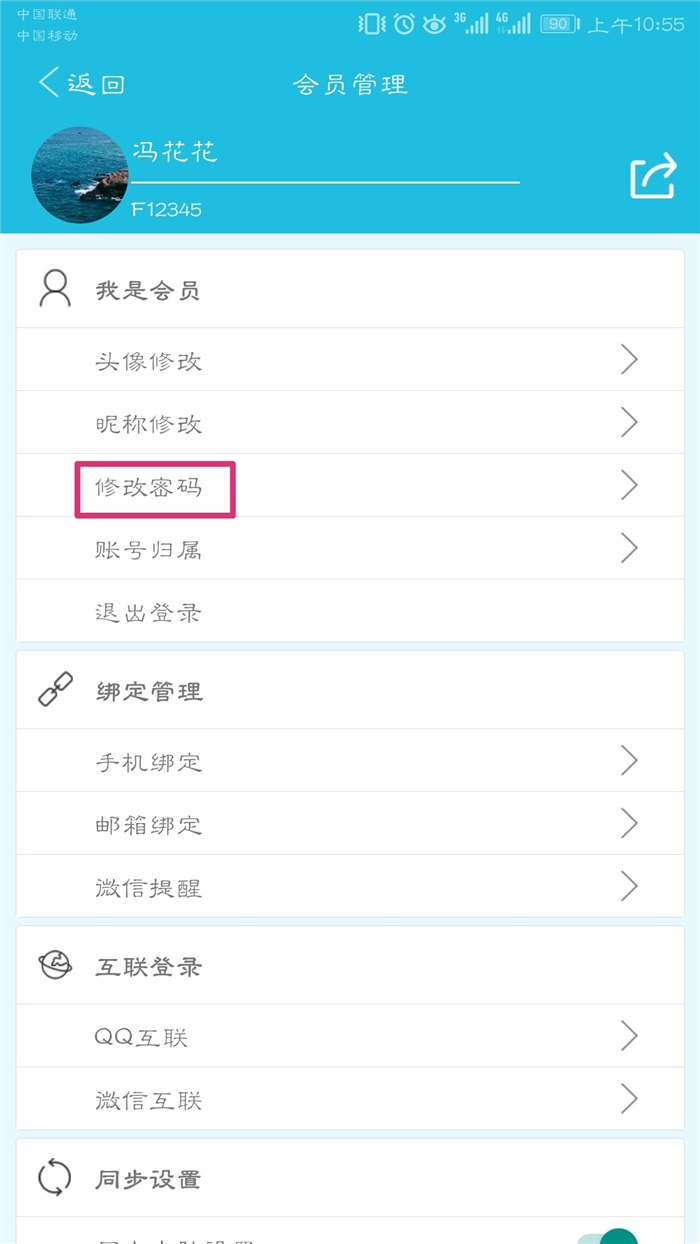Click the chevron beside 账号归属
700x1244 pixels.
[x=629, y=548]
